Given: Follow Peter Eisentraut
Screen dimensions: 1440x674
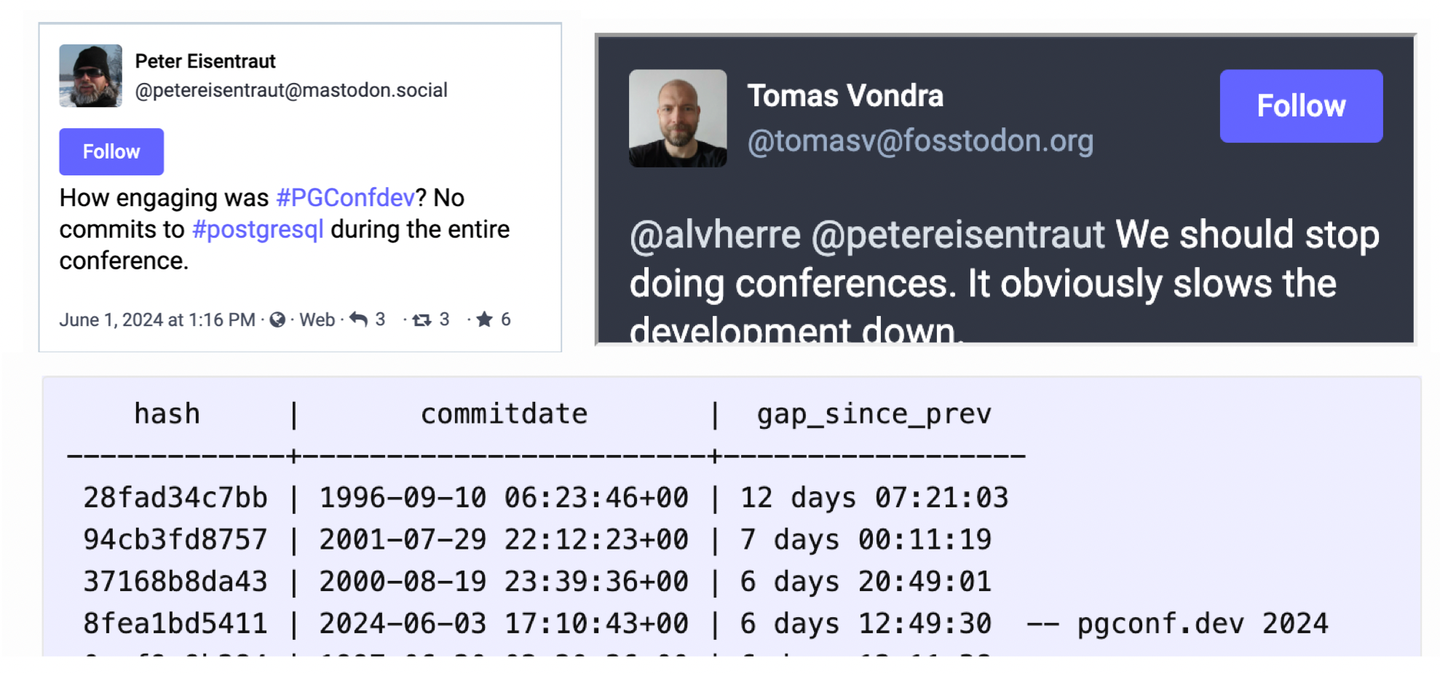Looking at the screenshot, I should pyautogui.click(x=111, y=152).
